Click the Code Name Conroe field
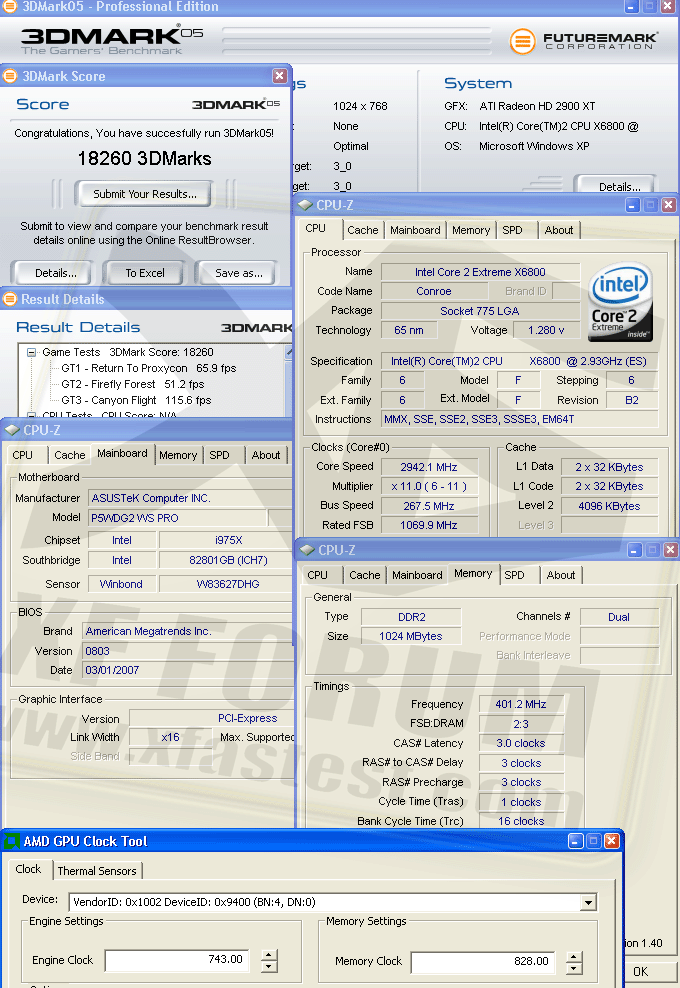Viewport: 680px width, 988px height. (x=434, y=291)
